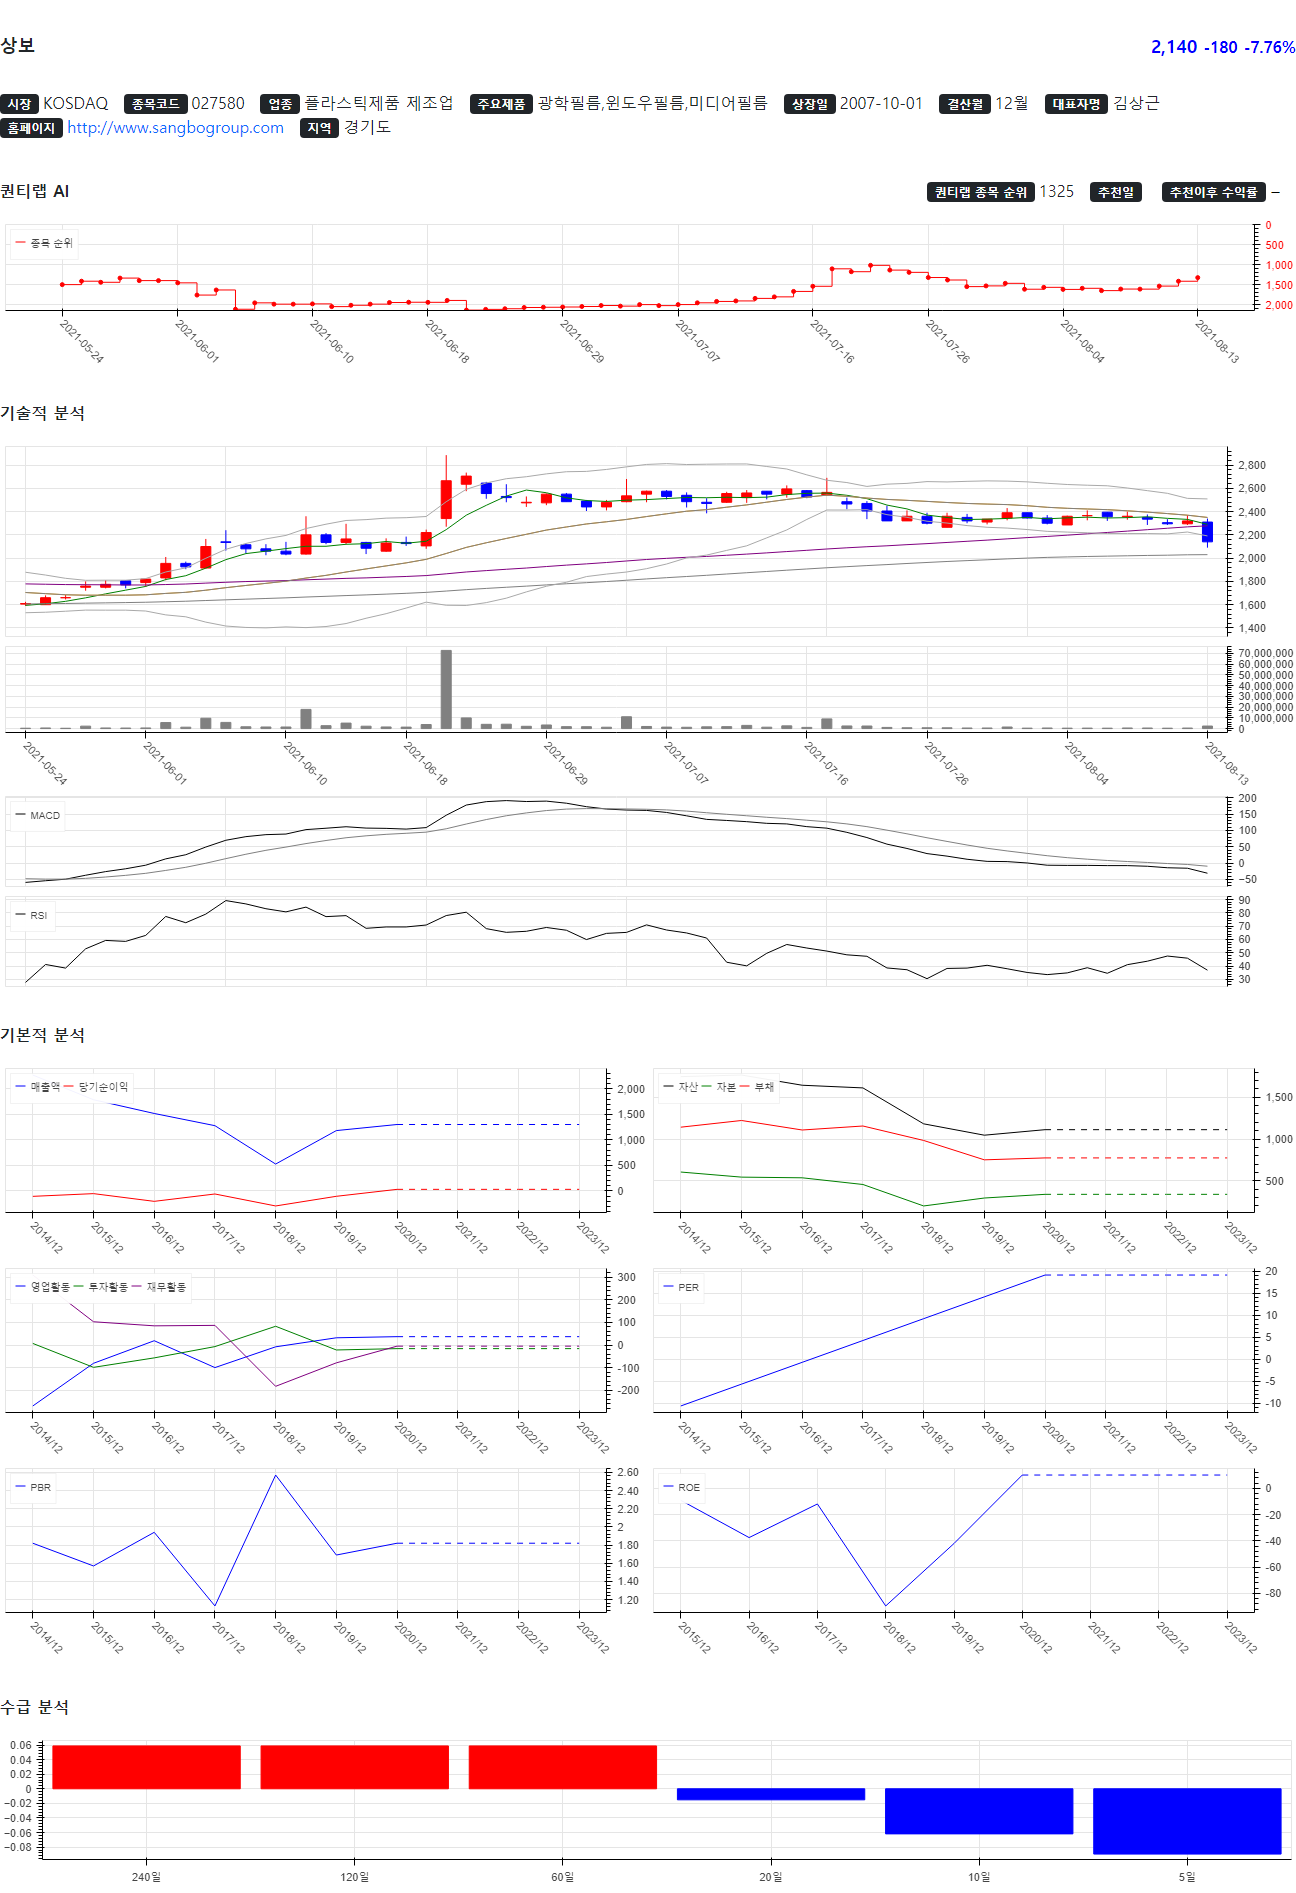Screen dimensions: 1296x1893
Task: Click the tallest volume bar in the volume chart
Action: coord(446,689)
